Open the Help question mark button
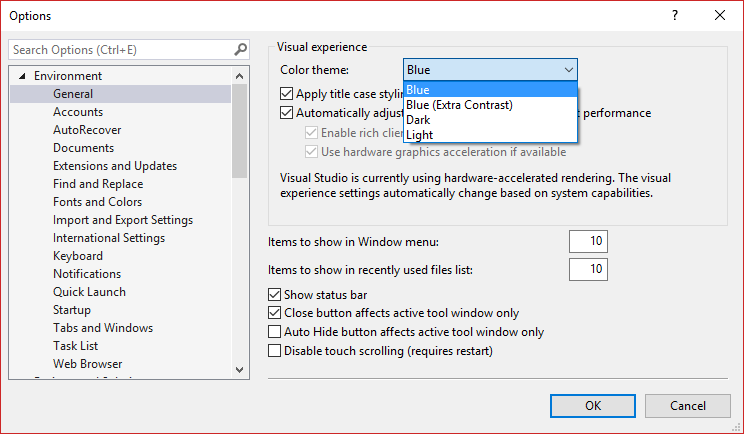This screenshot has height=434, width=744. (675, 16)
